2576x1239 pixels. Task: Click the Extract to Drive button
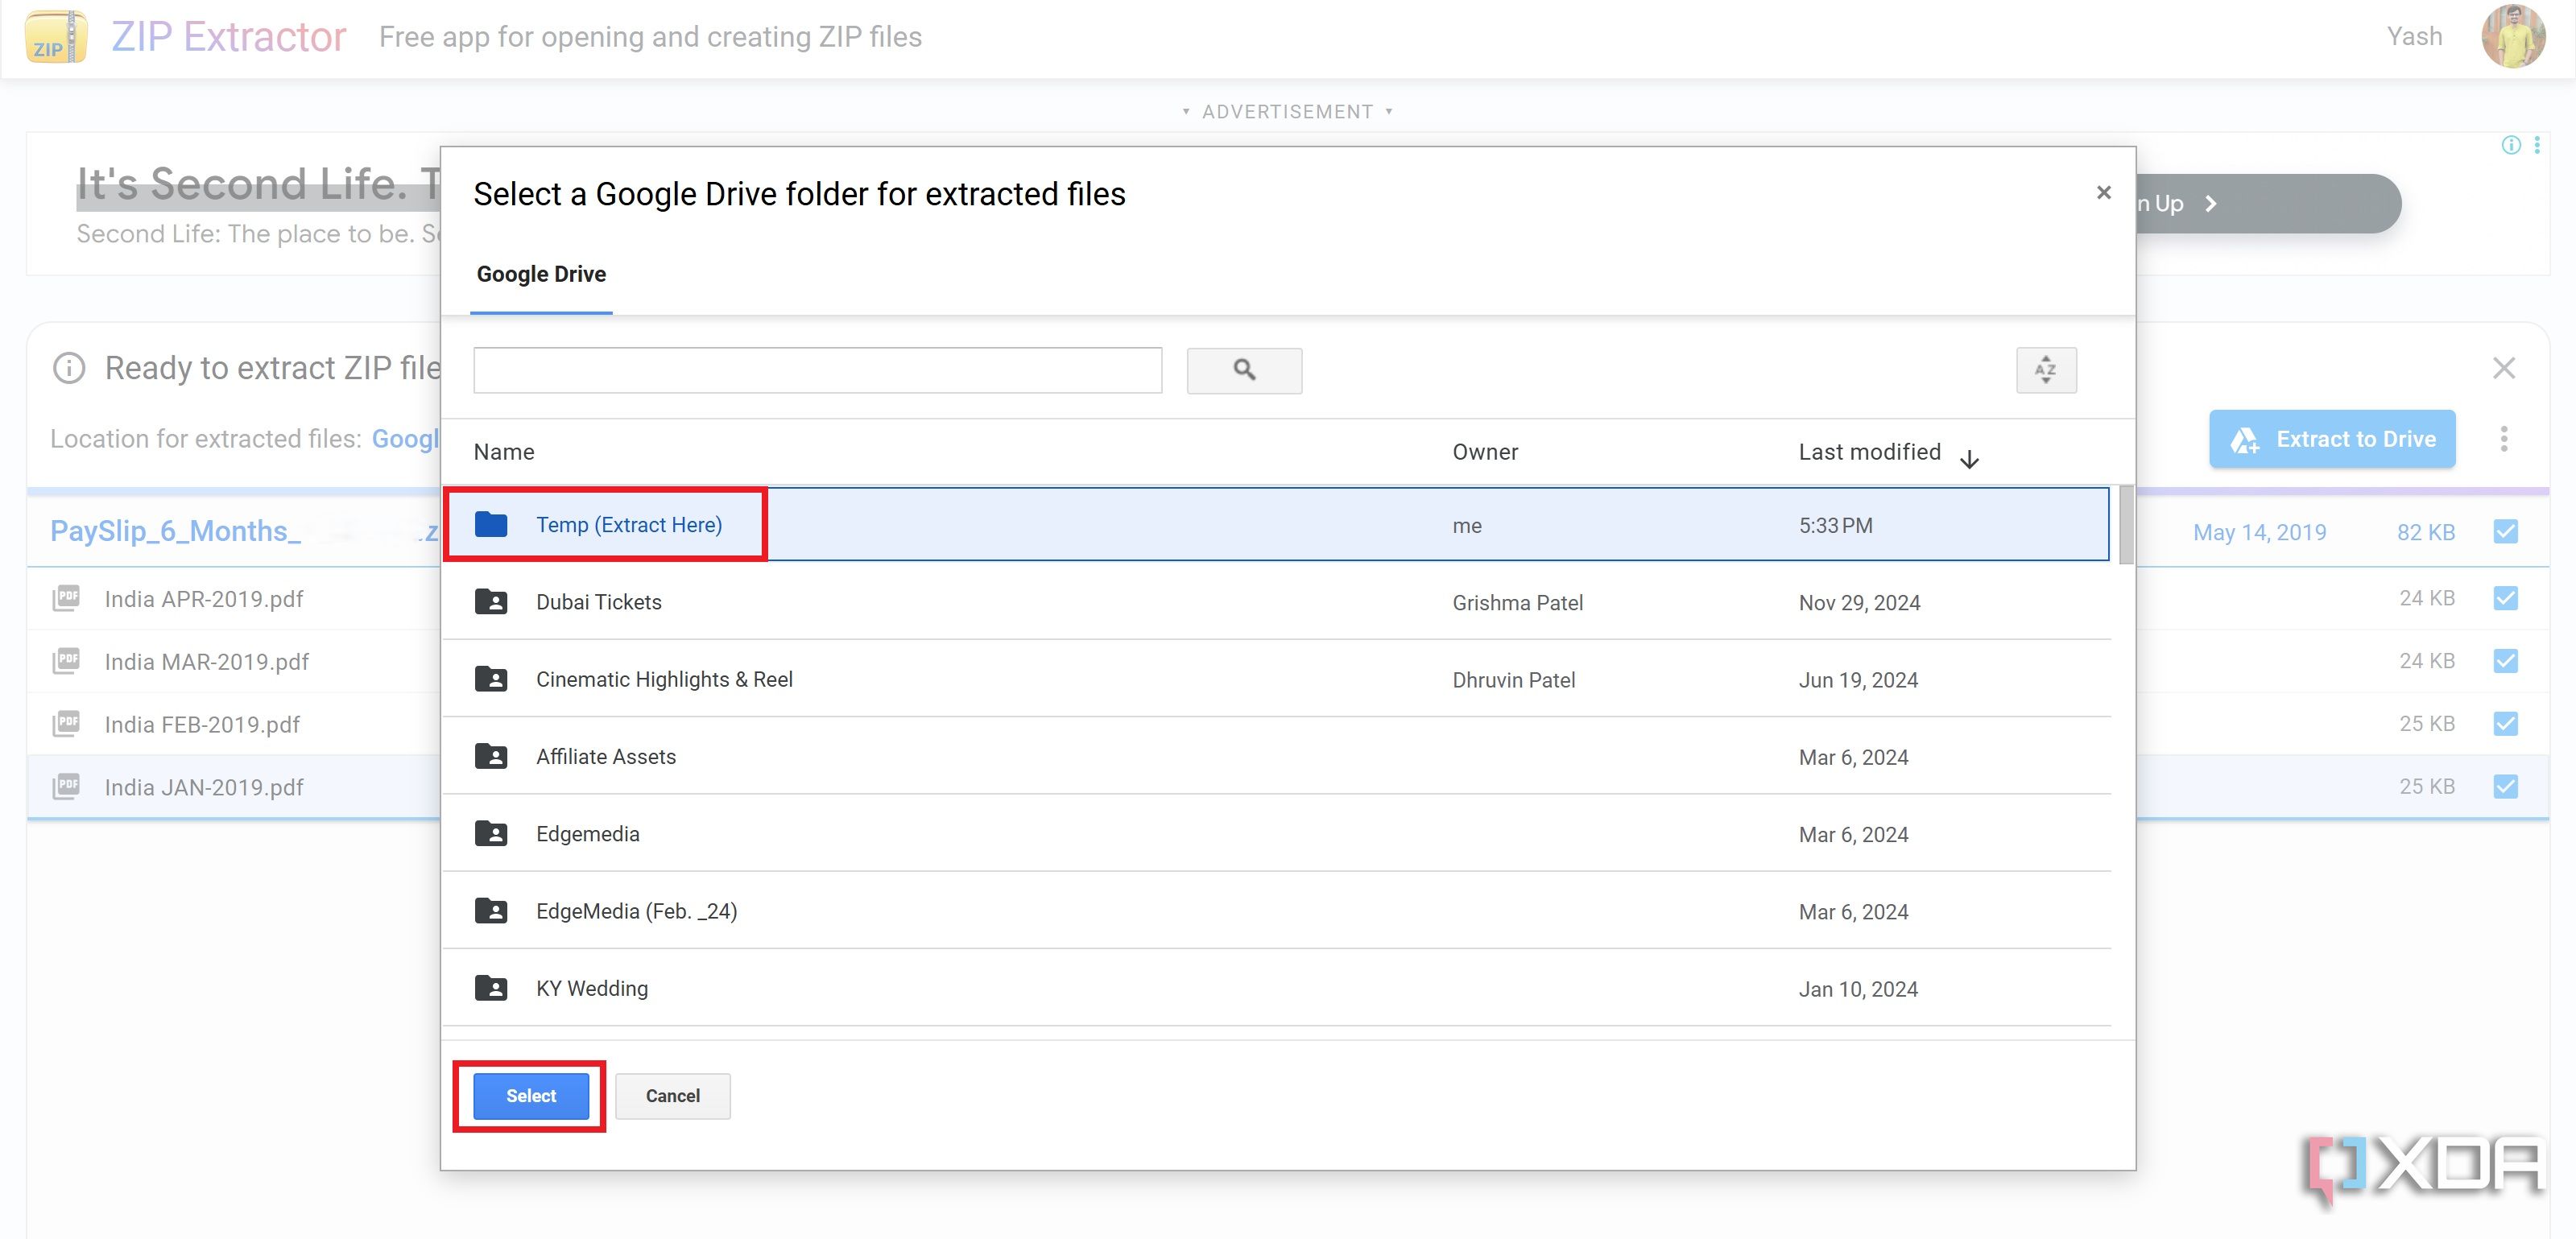point(2331,439)
